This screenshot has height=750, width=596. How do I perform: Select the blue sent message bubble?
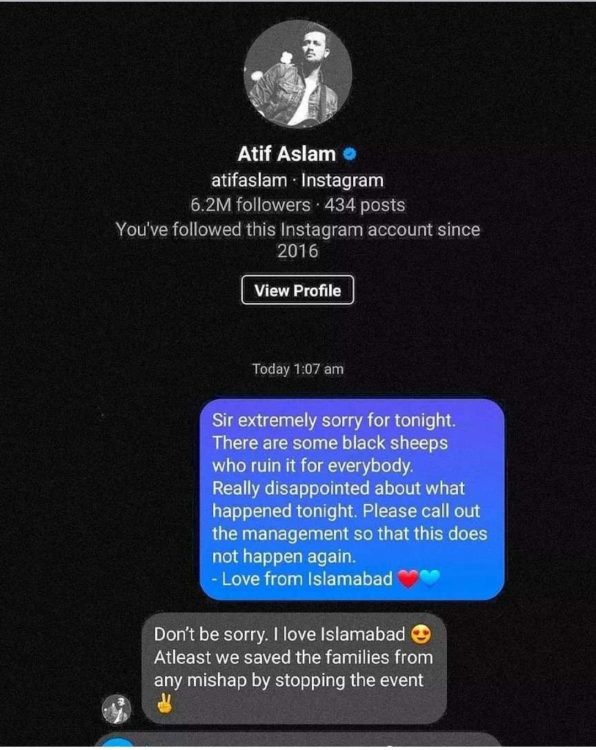pyautogui.click(x=352, y=499)
